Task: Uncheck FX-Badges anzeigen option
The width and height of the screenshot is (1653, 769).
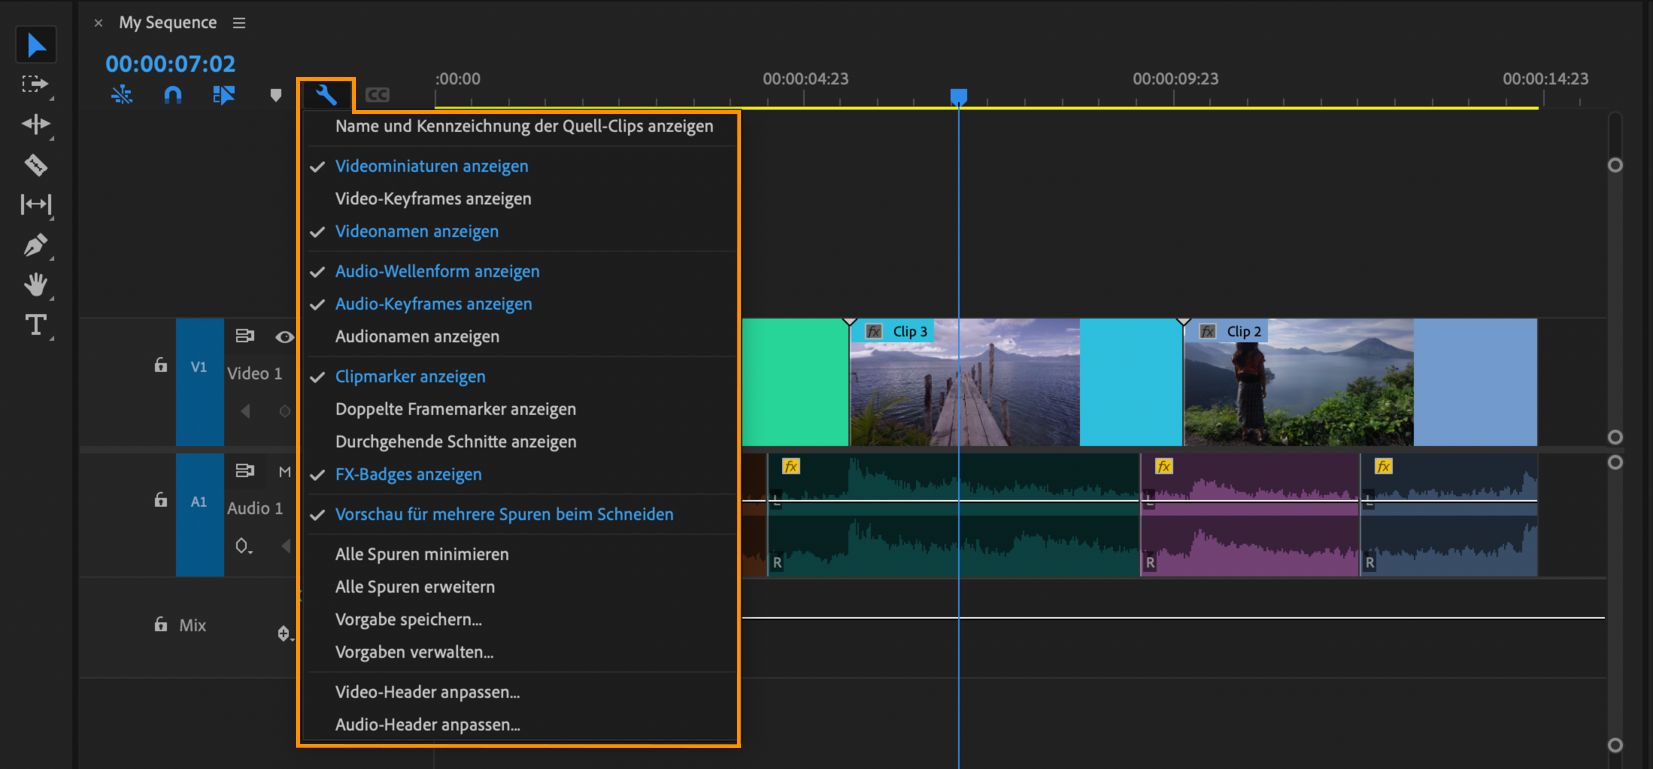Action: (408, 475)
